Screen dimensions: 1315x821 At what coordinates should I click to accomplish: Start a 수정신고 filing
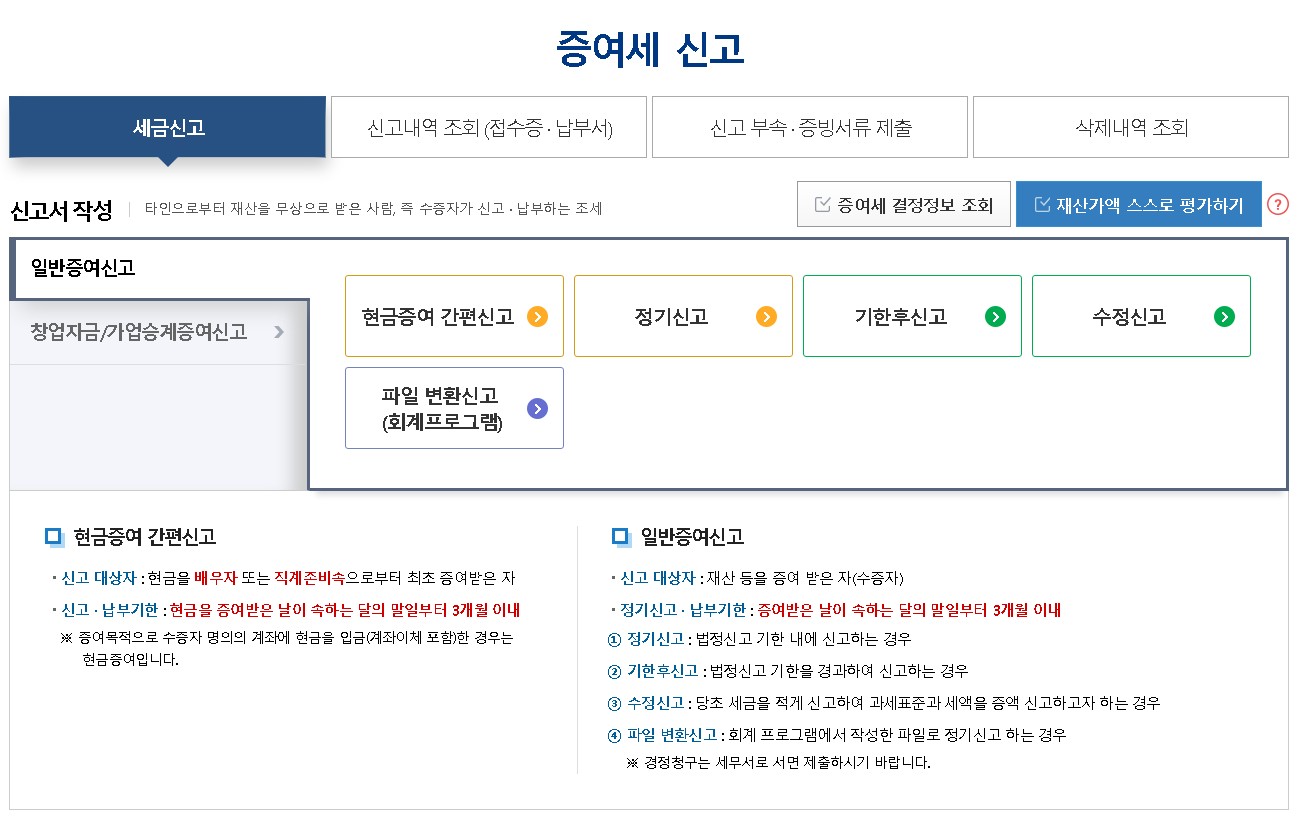1141,316
